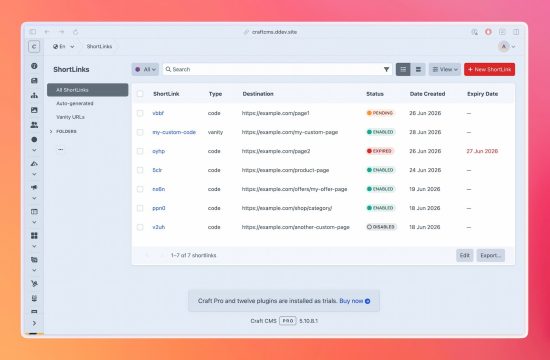Click the crossed-out plug icon in sidebar
Screen dimensions: 550x360
coord(34,284)
